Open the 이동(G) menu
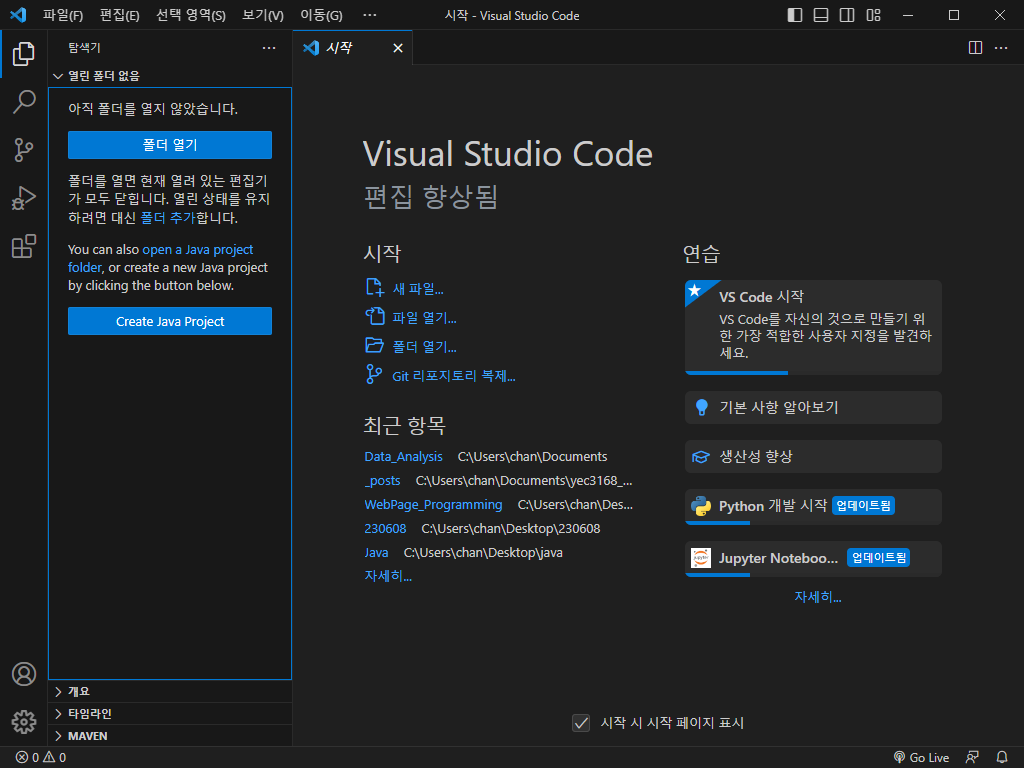 tap(321, 15)
